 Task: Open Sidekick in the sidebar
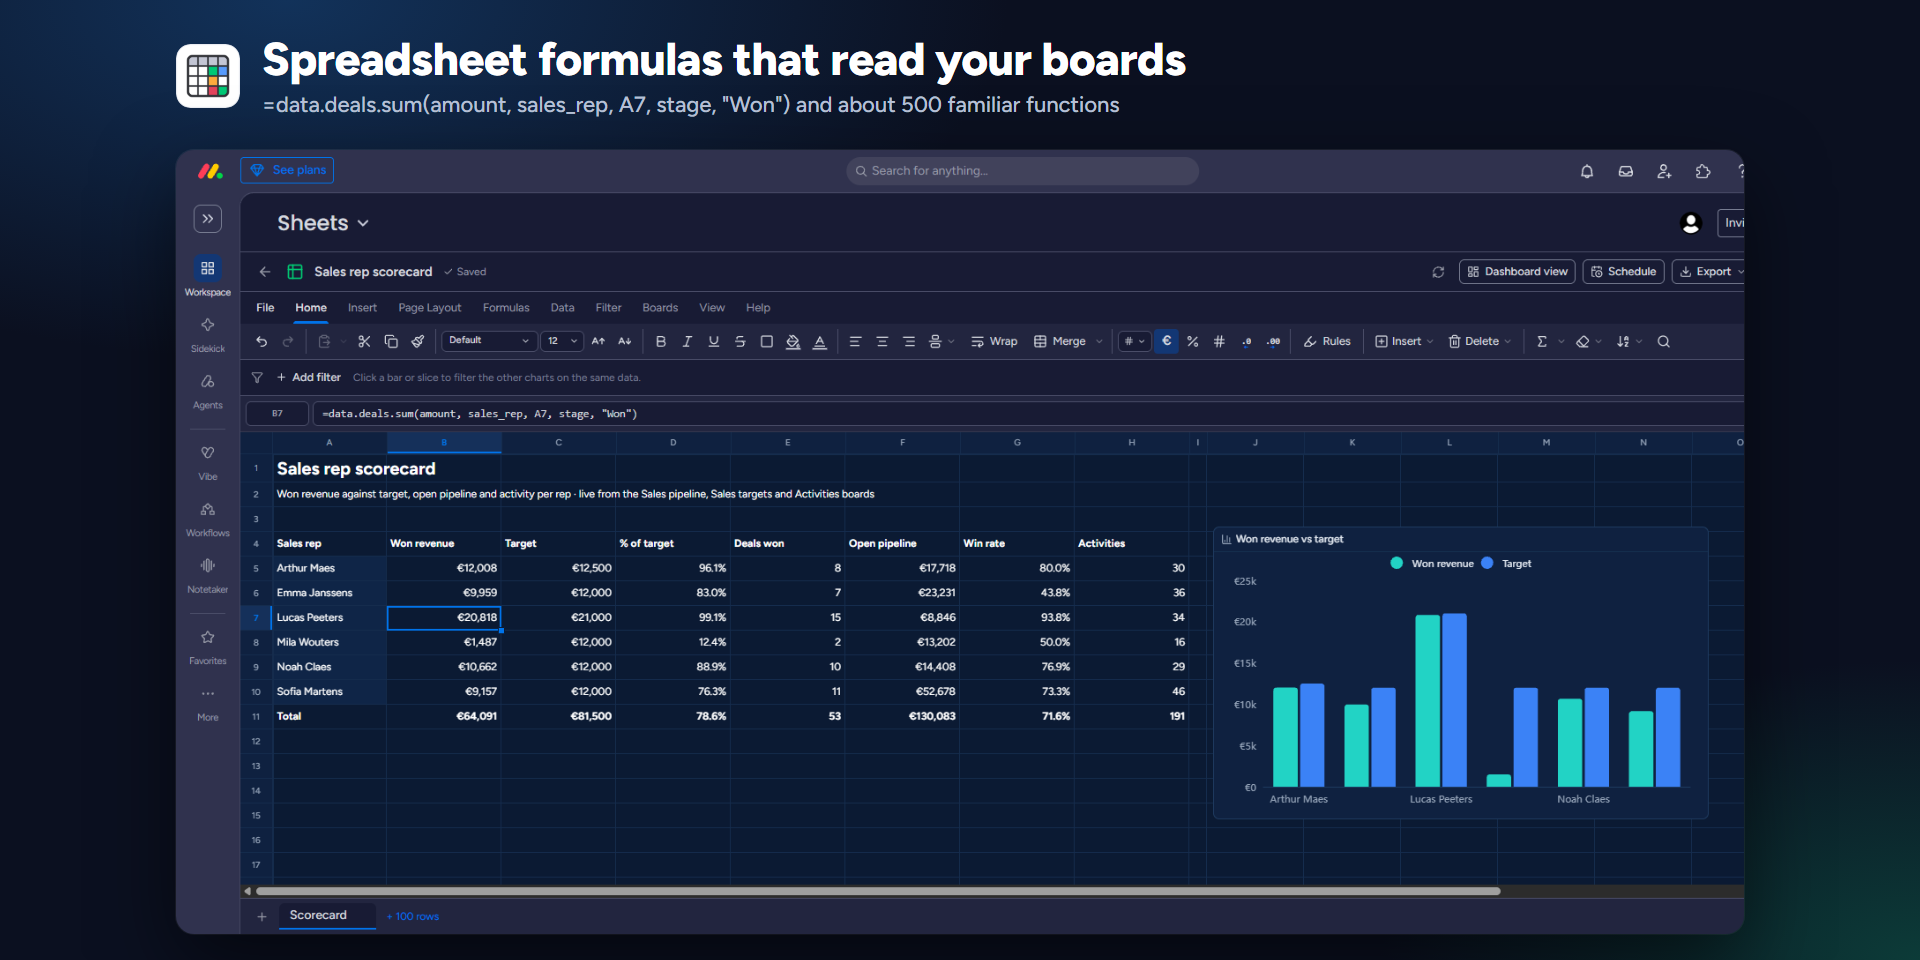pyautogui.click(x=208, y=335)
